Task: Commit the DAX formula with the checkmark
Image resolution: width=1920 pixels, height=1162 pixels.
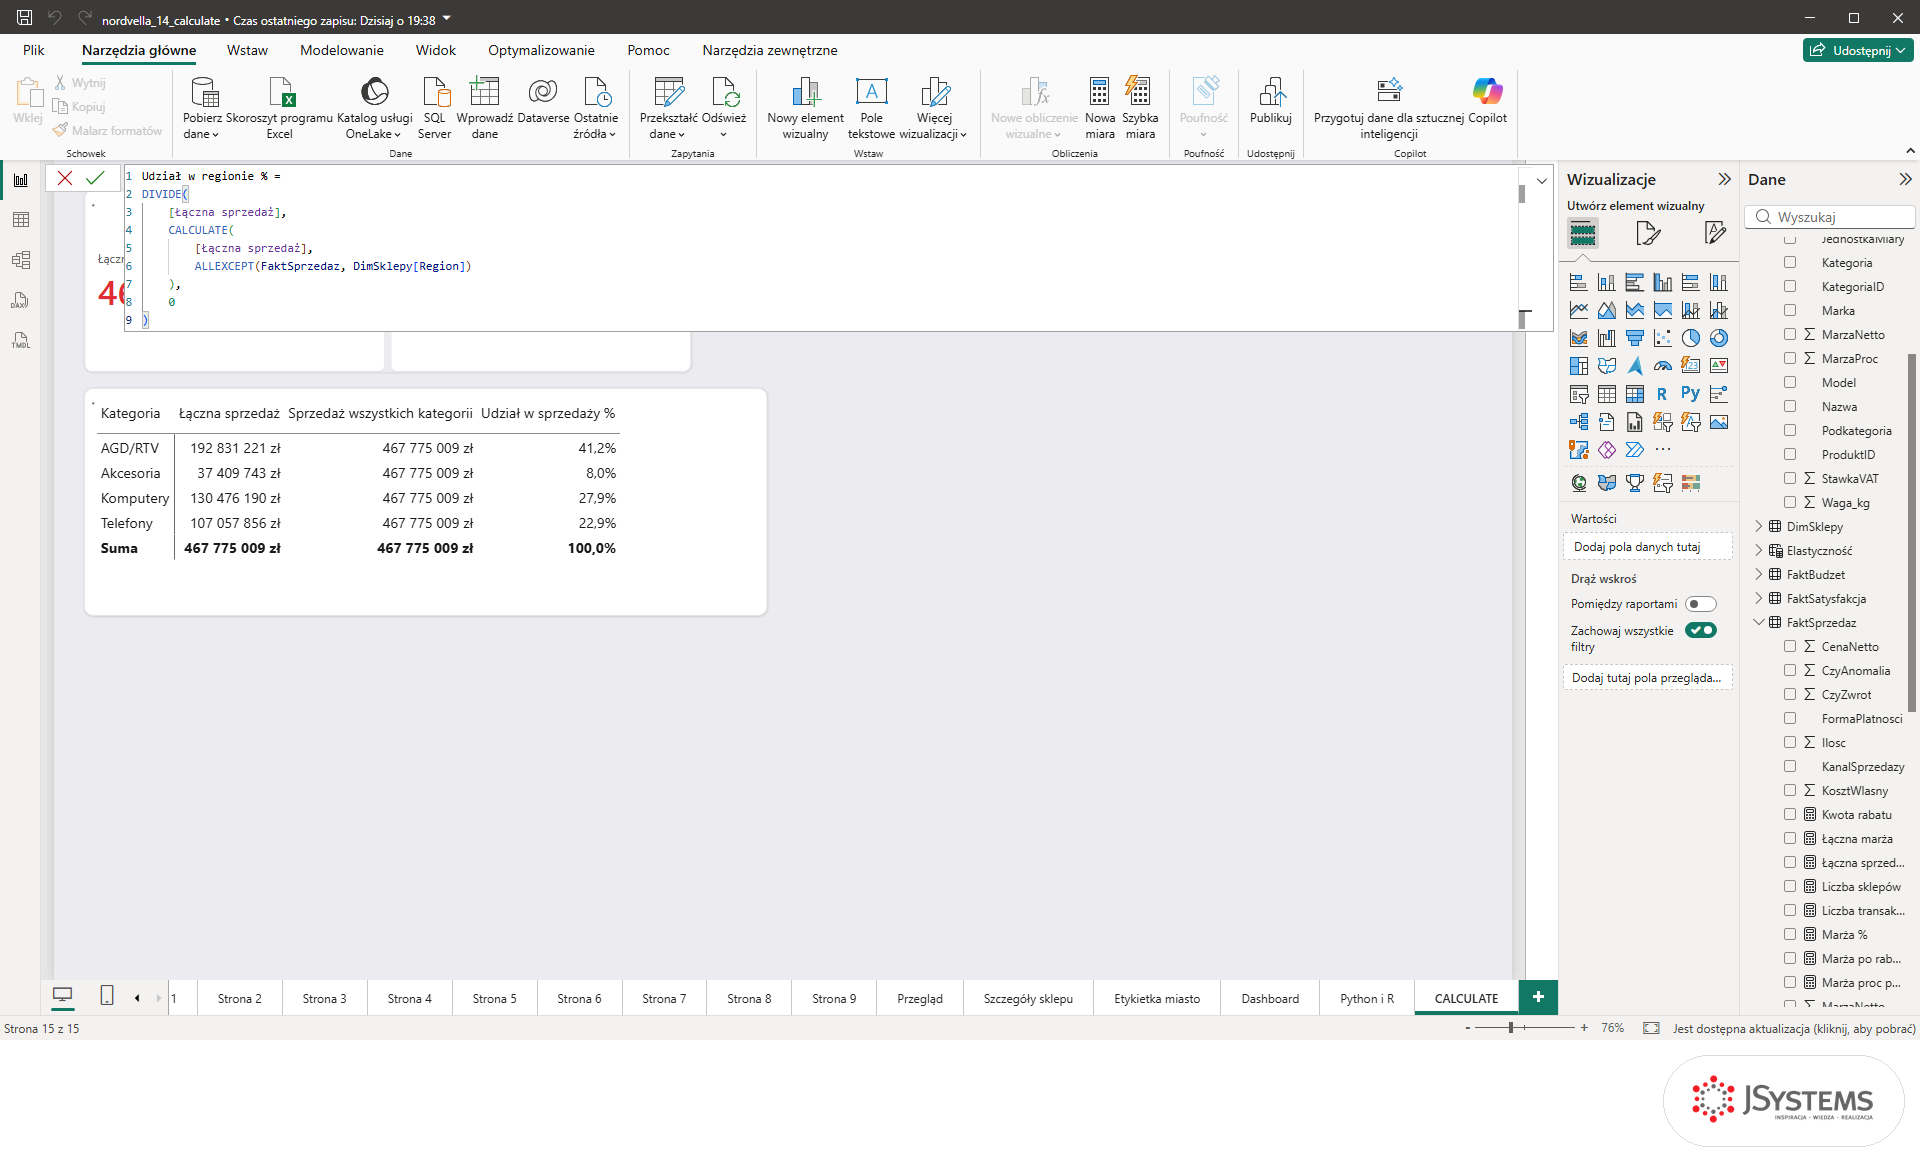Action: coord(95,178)
